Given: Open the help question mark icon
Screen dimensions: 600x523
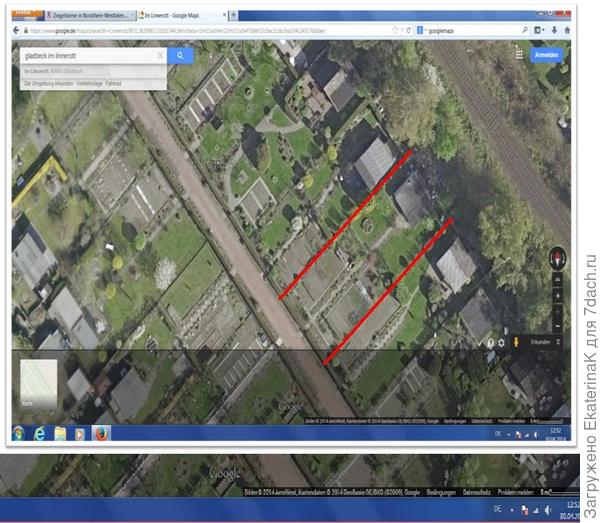Looking at the screenshot, I should pos(490,343).
